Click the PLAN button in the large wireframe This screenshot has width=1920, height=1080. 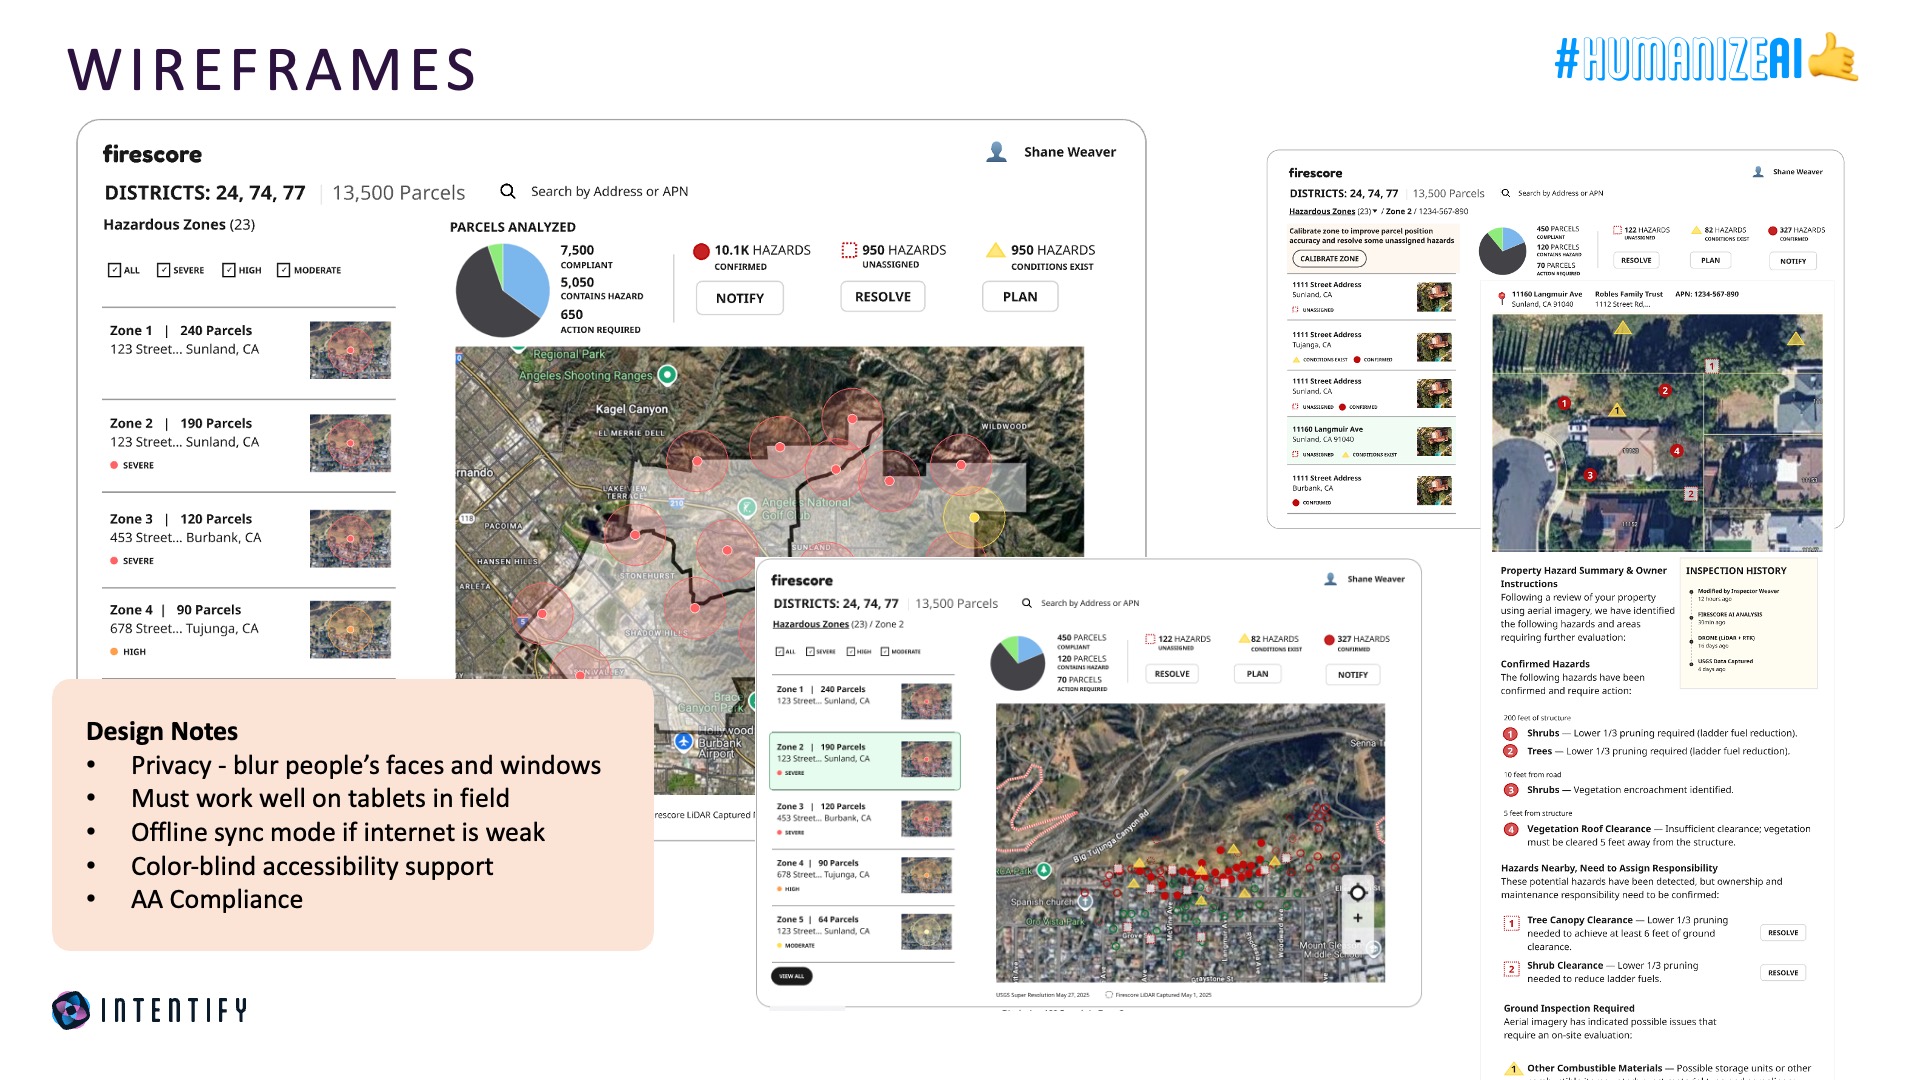[1020, 297]
